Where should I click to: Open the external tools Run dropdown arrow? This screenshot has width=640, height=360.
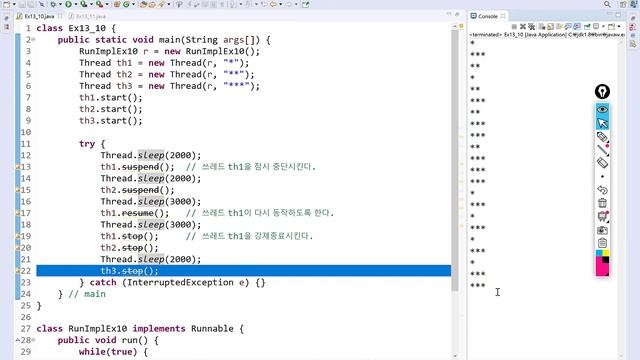click(x=107, y=4)
